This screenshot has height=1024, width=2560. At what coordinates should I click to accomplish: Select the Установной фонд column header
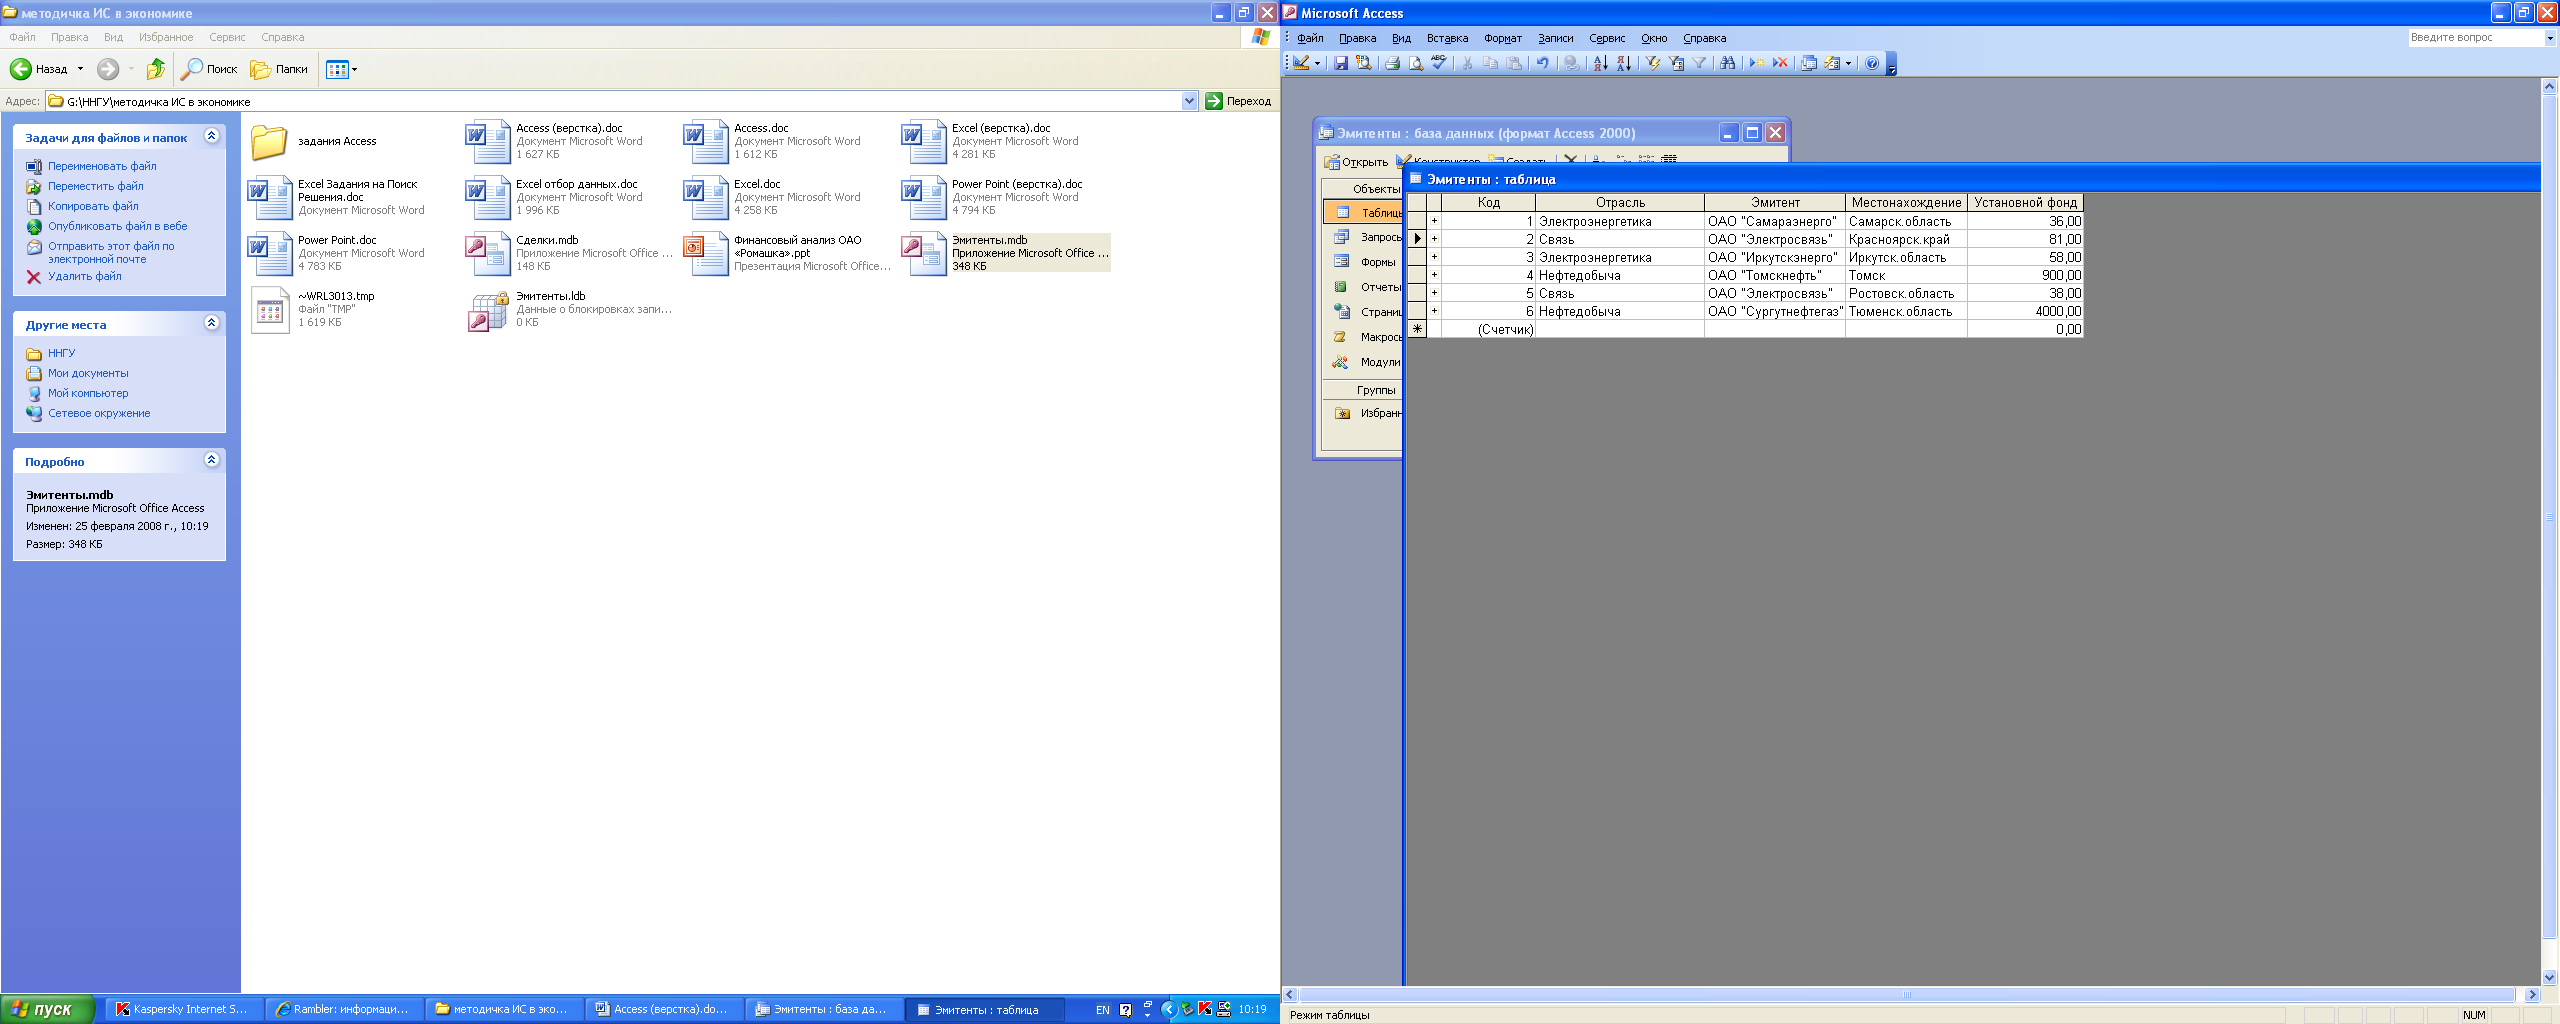pyautogui.click(x=2025, y=202)
